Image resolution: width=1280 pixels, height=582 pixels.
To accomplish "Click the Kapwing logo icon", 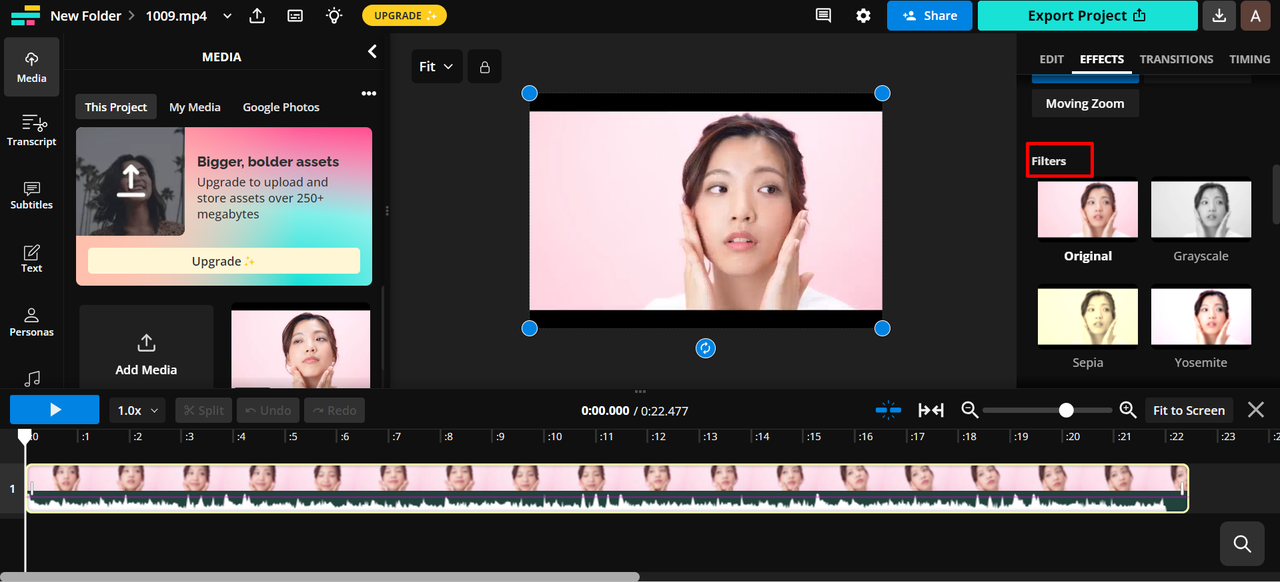I will coord(26,15).
